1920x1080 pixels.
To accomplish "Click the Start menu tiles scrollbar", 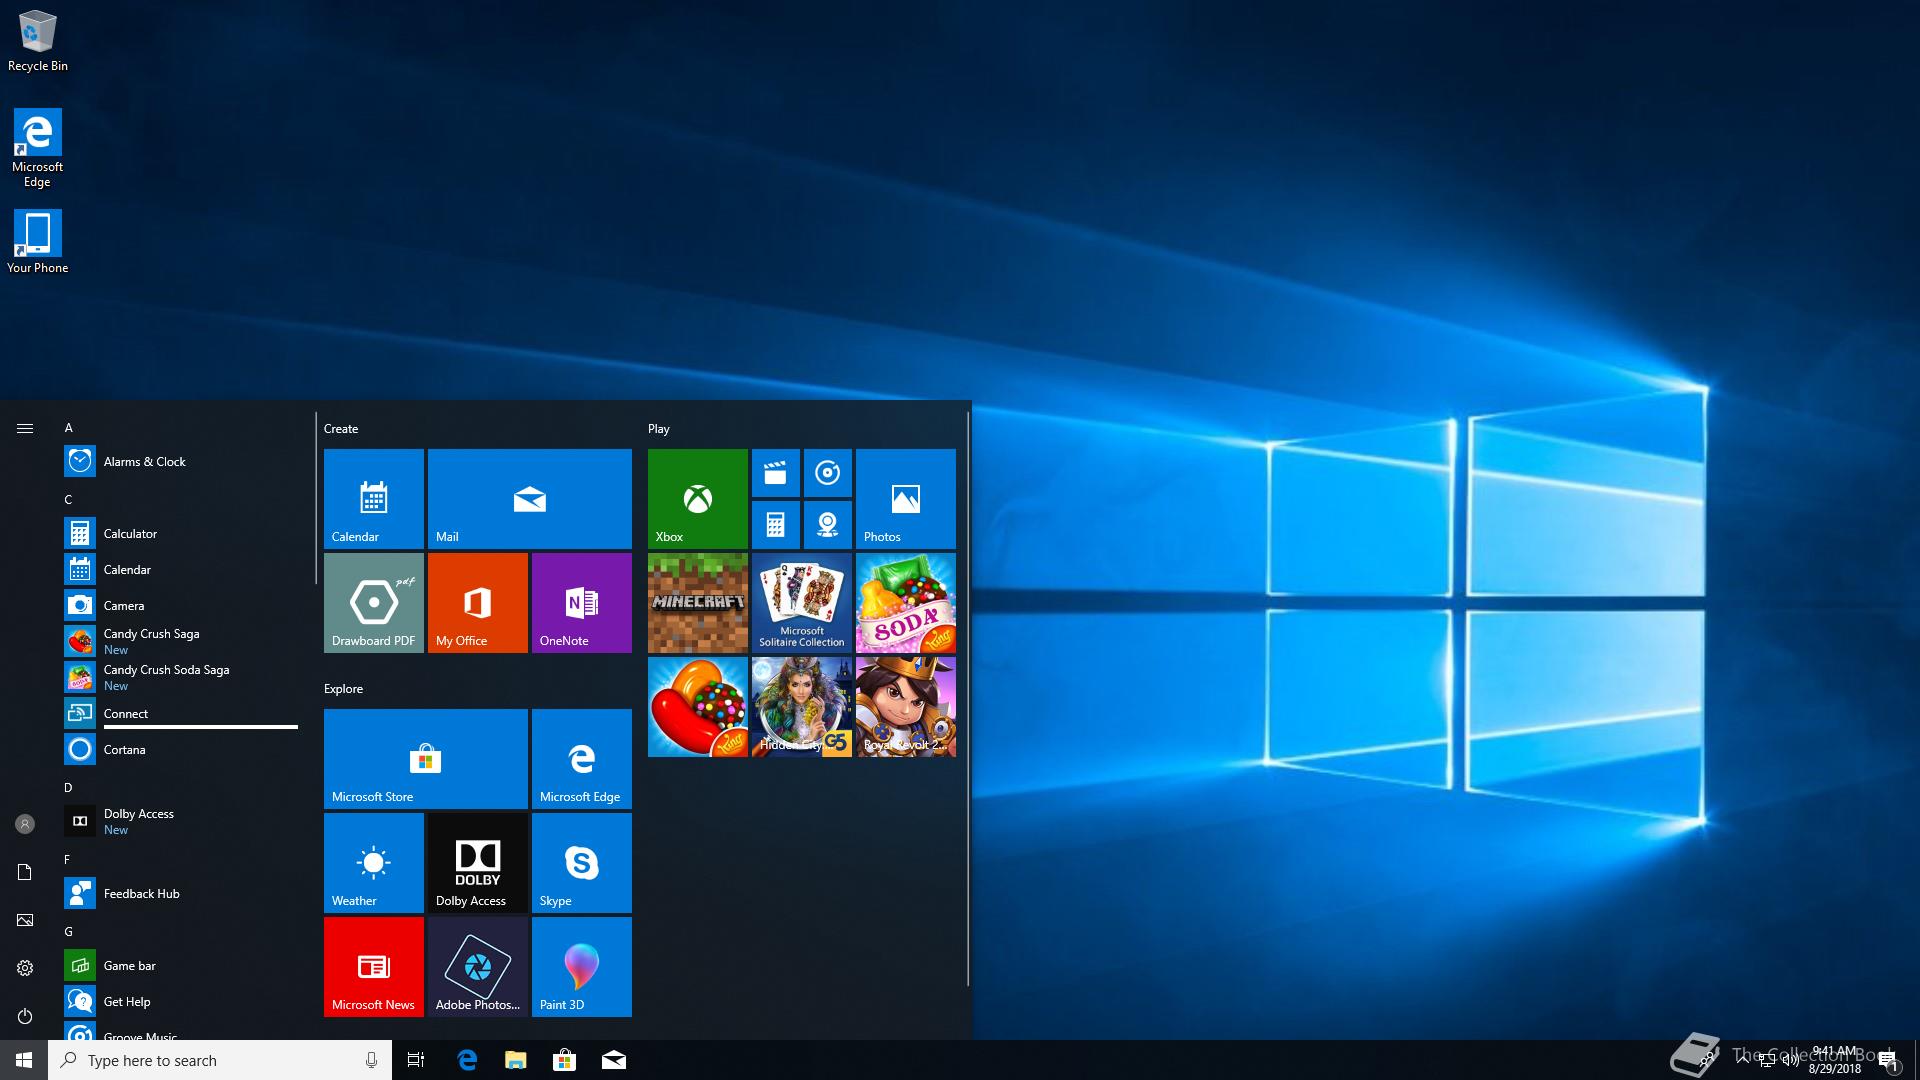I will tap(968, 700).
